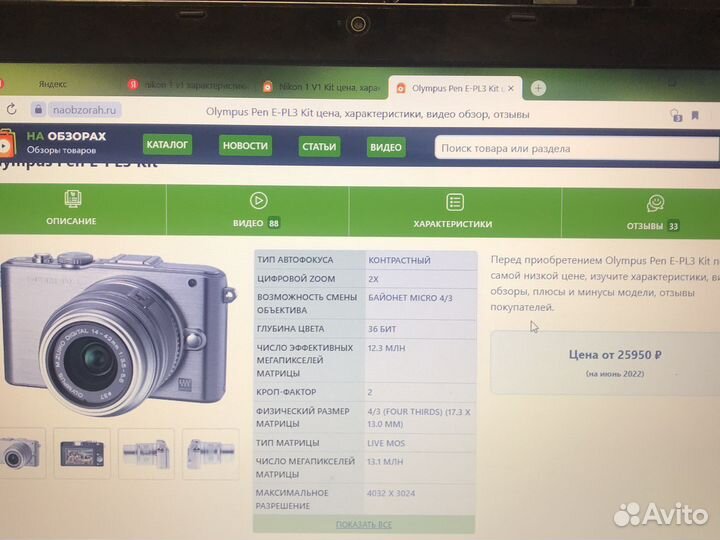Click the Байонет Micro 4/3 value
Screen dimensions: 720x540
(410, 298)
